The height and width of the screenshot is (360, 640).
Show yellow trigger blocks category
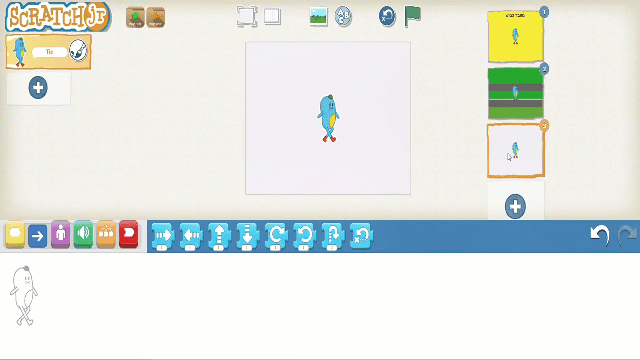coord(15,234)
